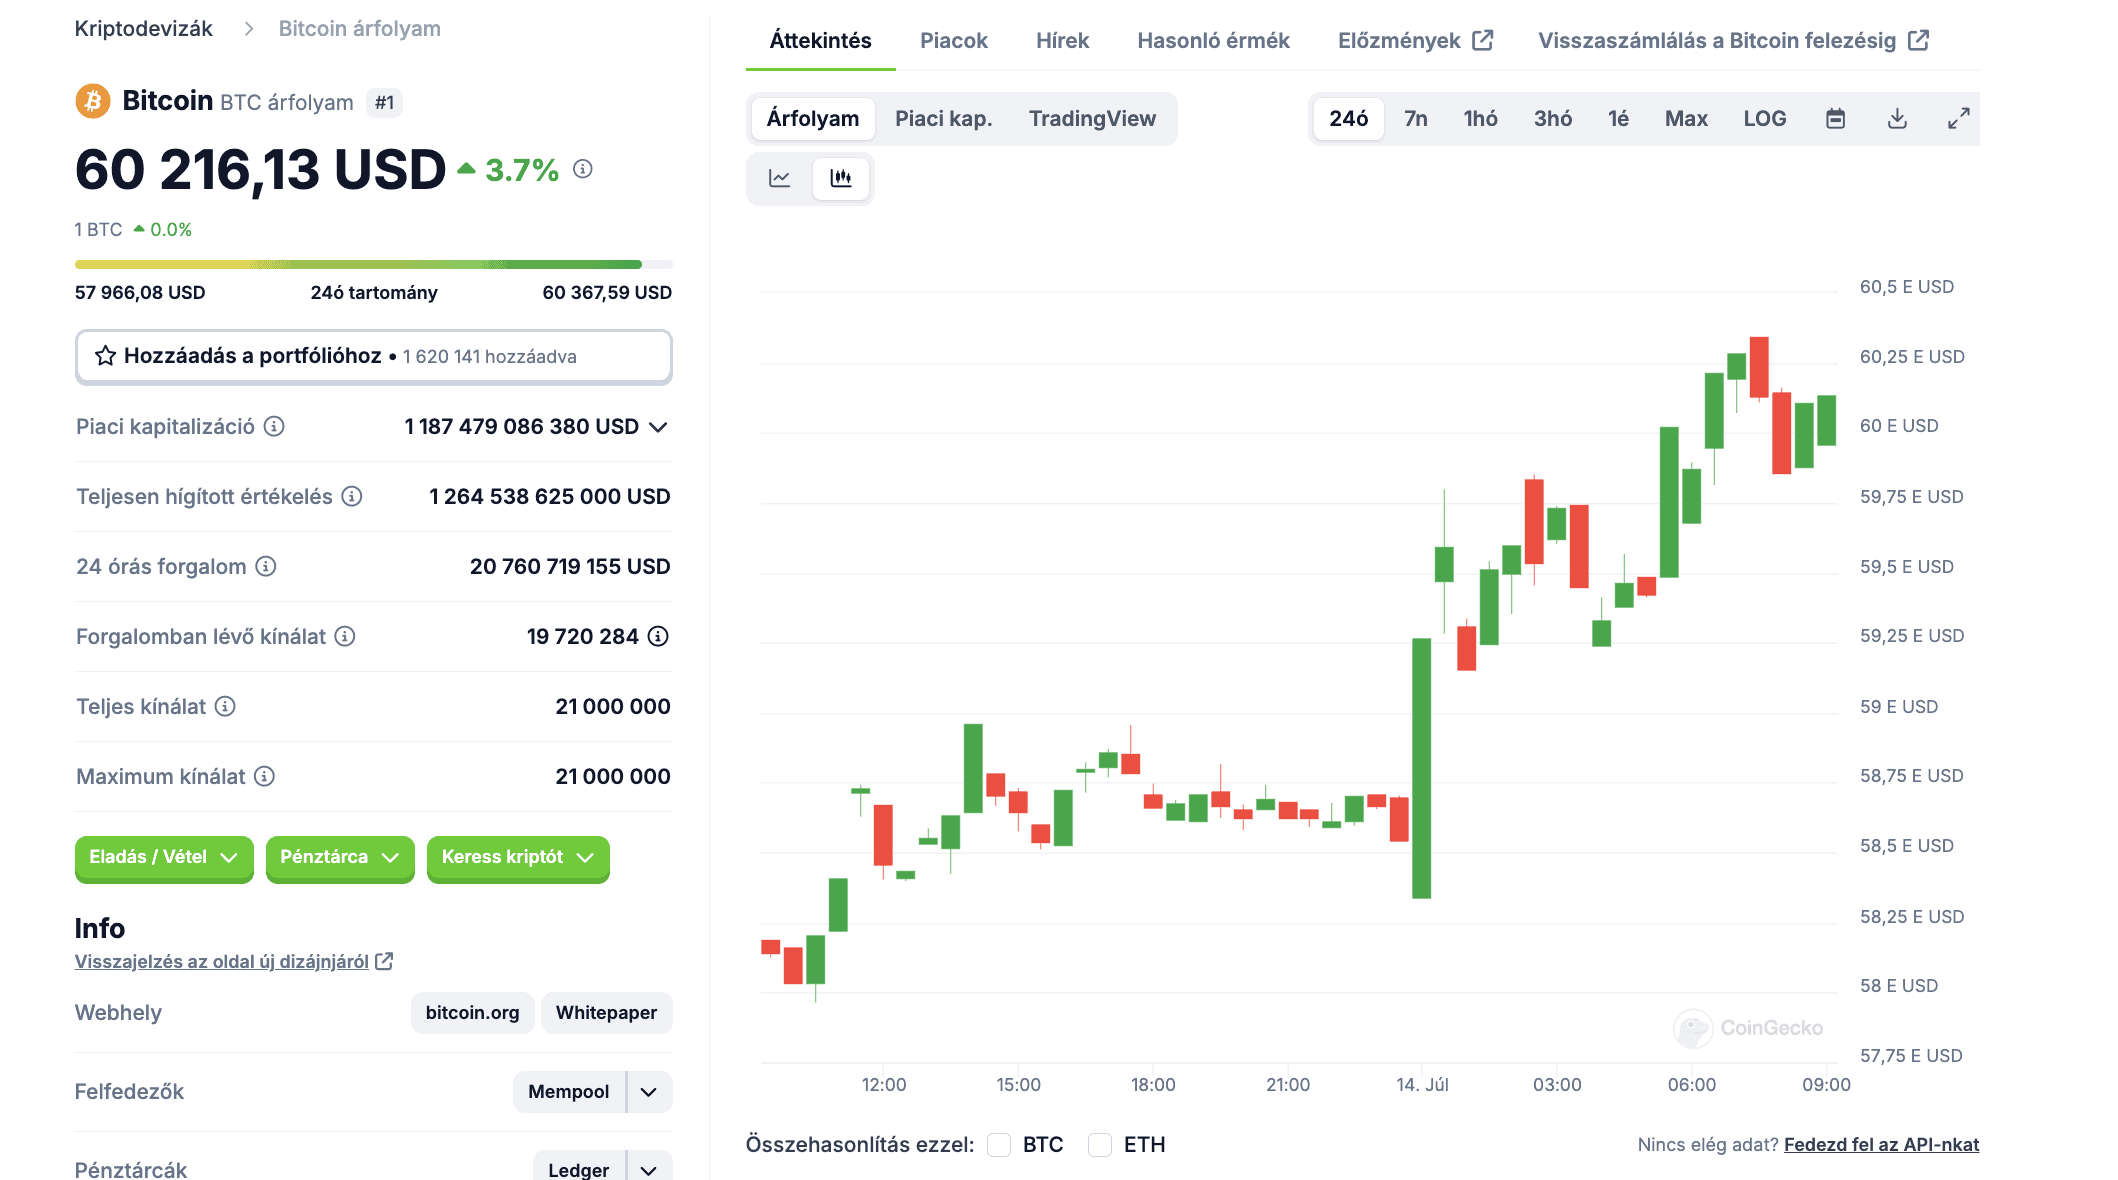2118x1180 pixels.
Task: Expand Felfedezők Mempool dropdown arrow
Action: pyautogui.click(x=649, y=1092)
